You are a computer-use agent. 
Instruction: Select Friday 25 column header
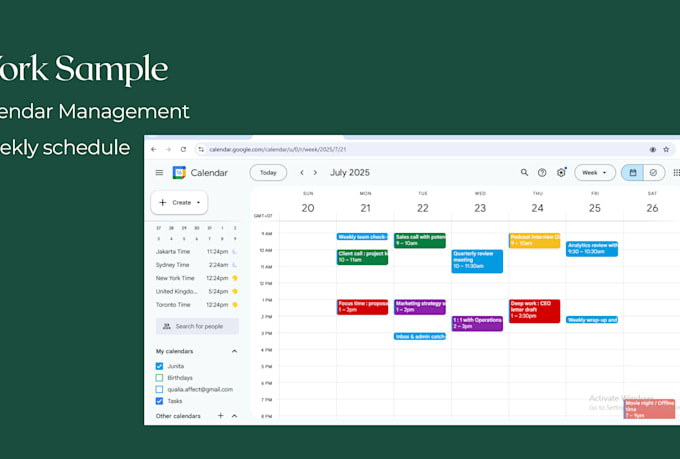tap(595, 203)
